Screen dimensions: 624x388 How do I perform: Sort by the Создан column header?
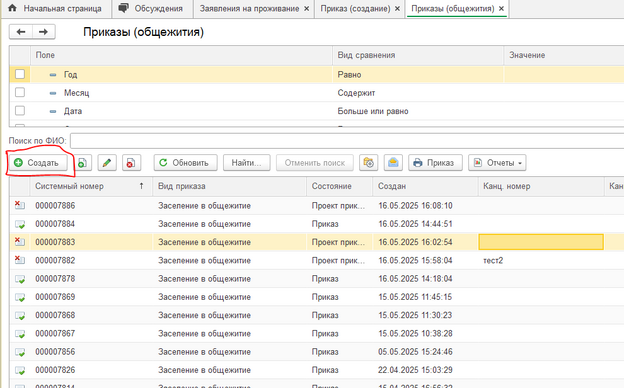[425, 186]
